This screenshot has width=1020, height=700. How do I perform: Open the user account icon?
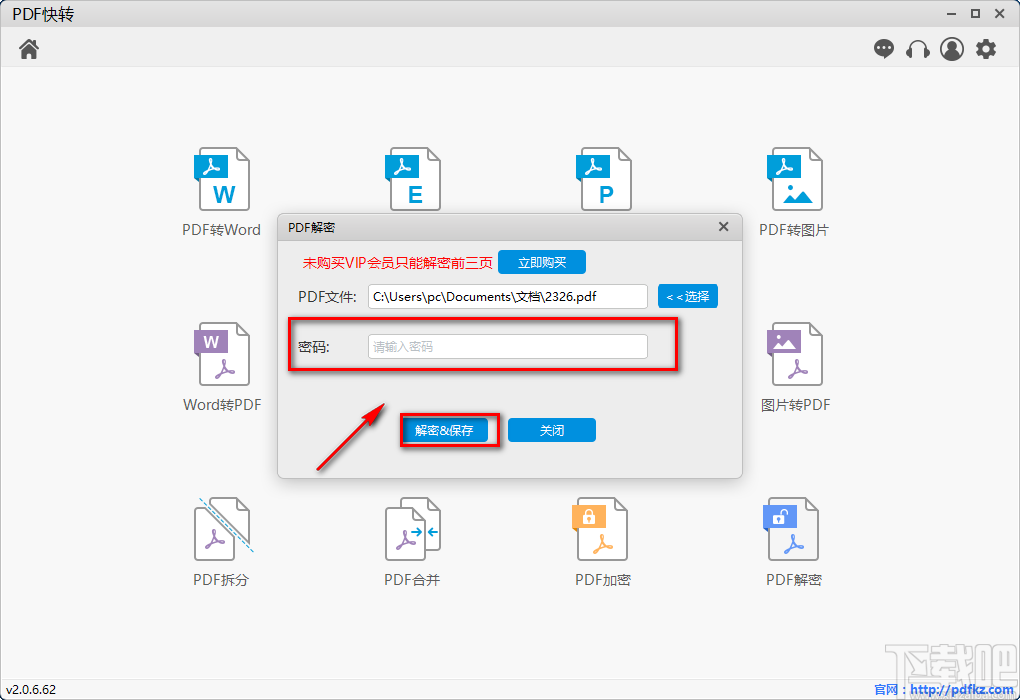pyautogui.click(x=951, y=48)
